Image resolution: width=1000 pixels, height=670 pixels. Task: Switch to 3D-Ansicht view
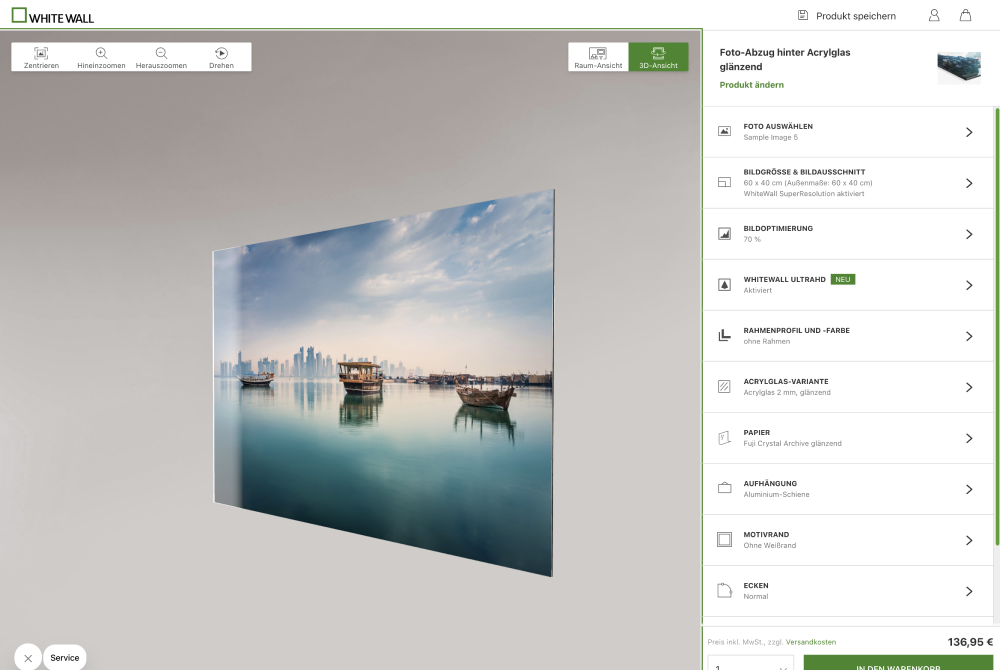click(658, 56)
